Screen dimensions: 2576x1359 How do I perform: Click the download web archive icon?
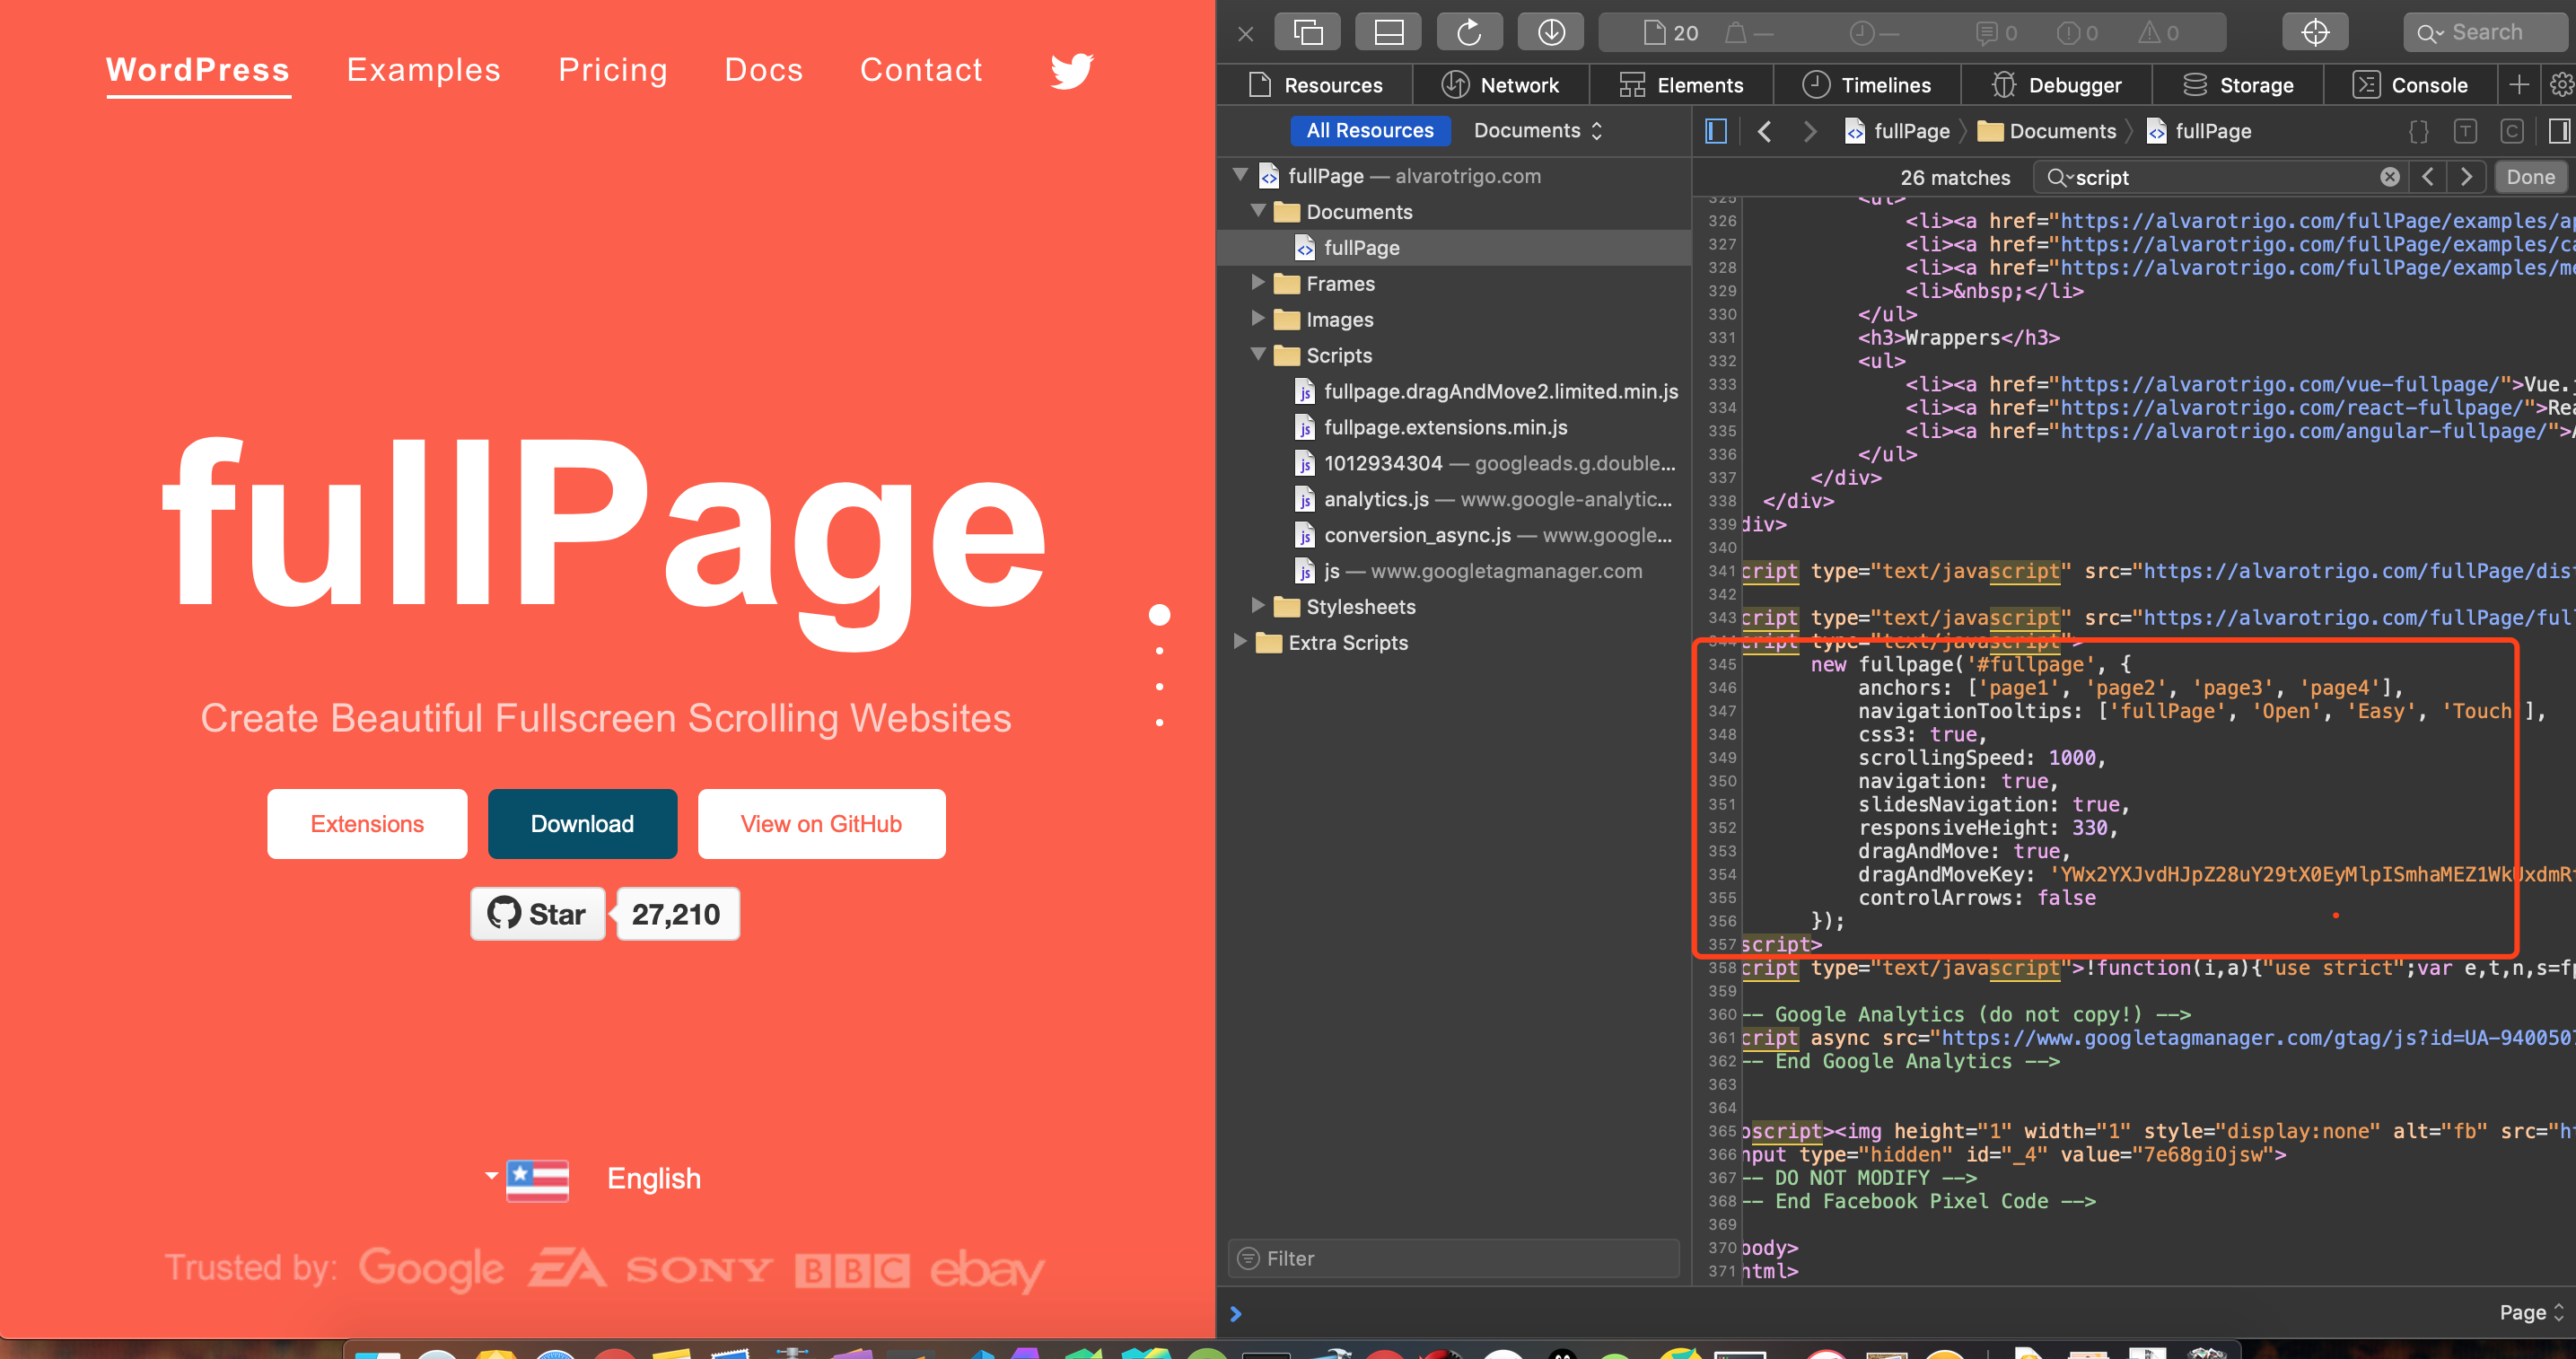tap(1550, 31)
